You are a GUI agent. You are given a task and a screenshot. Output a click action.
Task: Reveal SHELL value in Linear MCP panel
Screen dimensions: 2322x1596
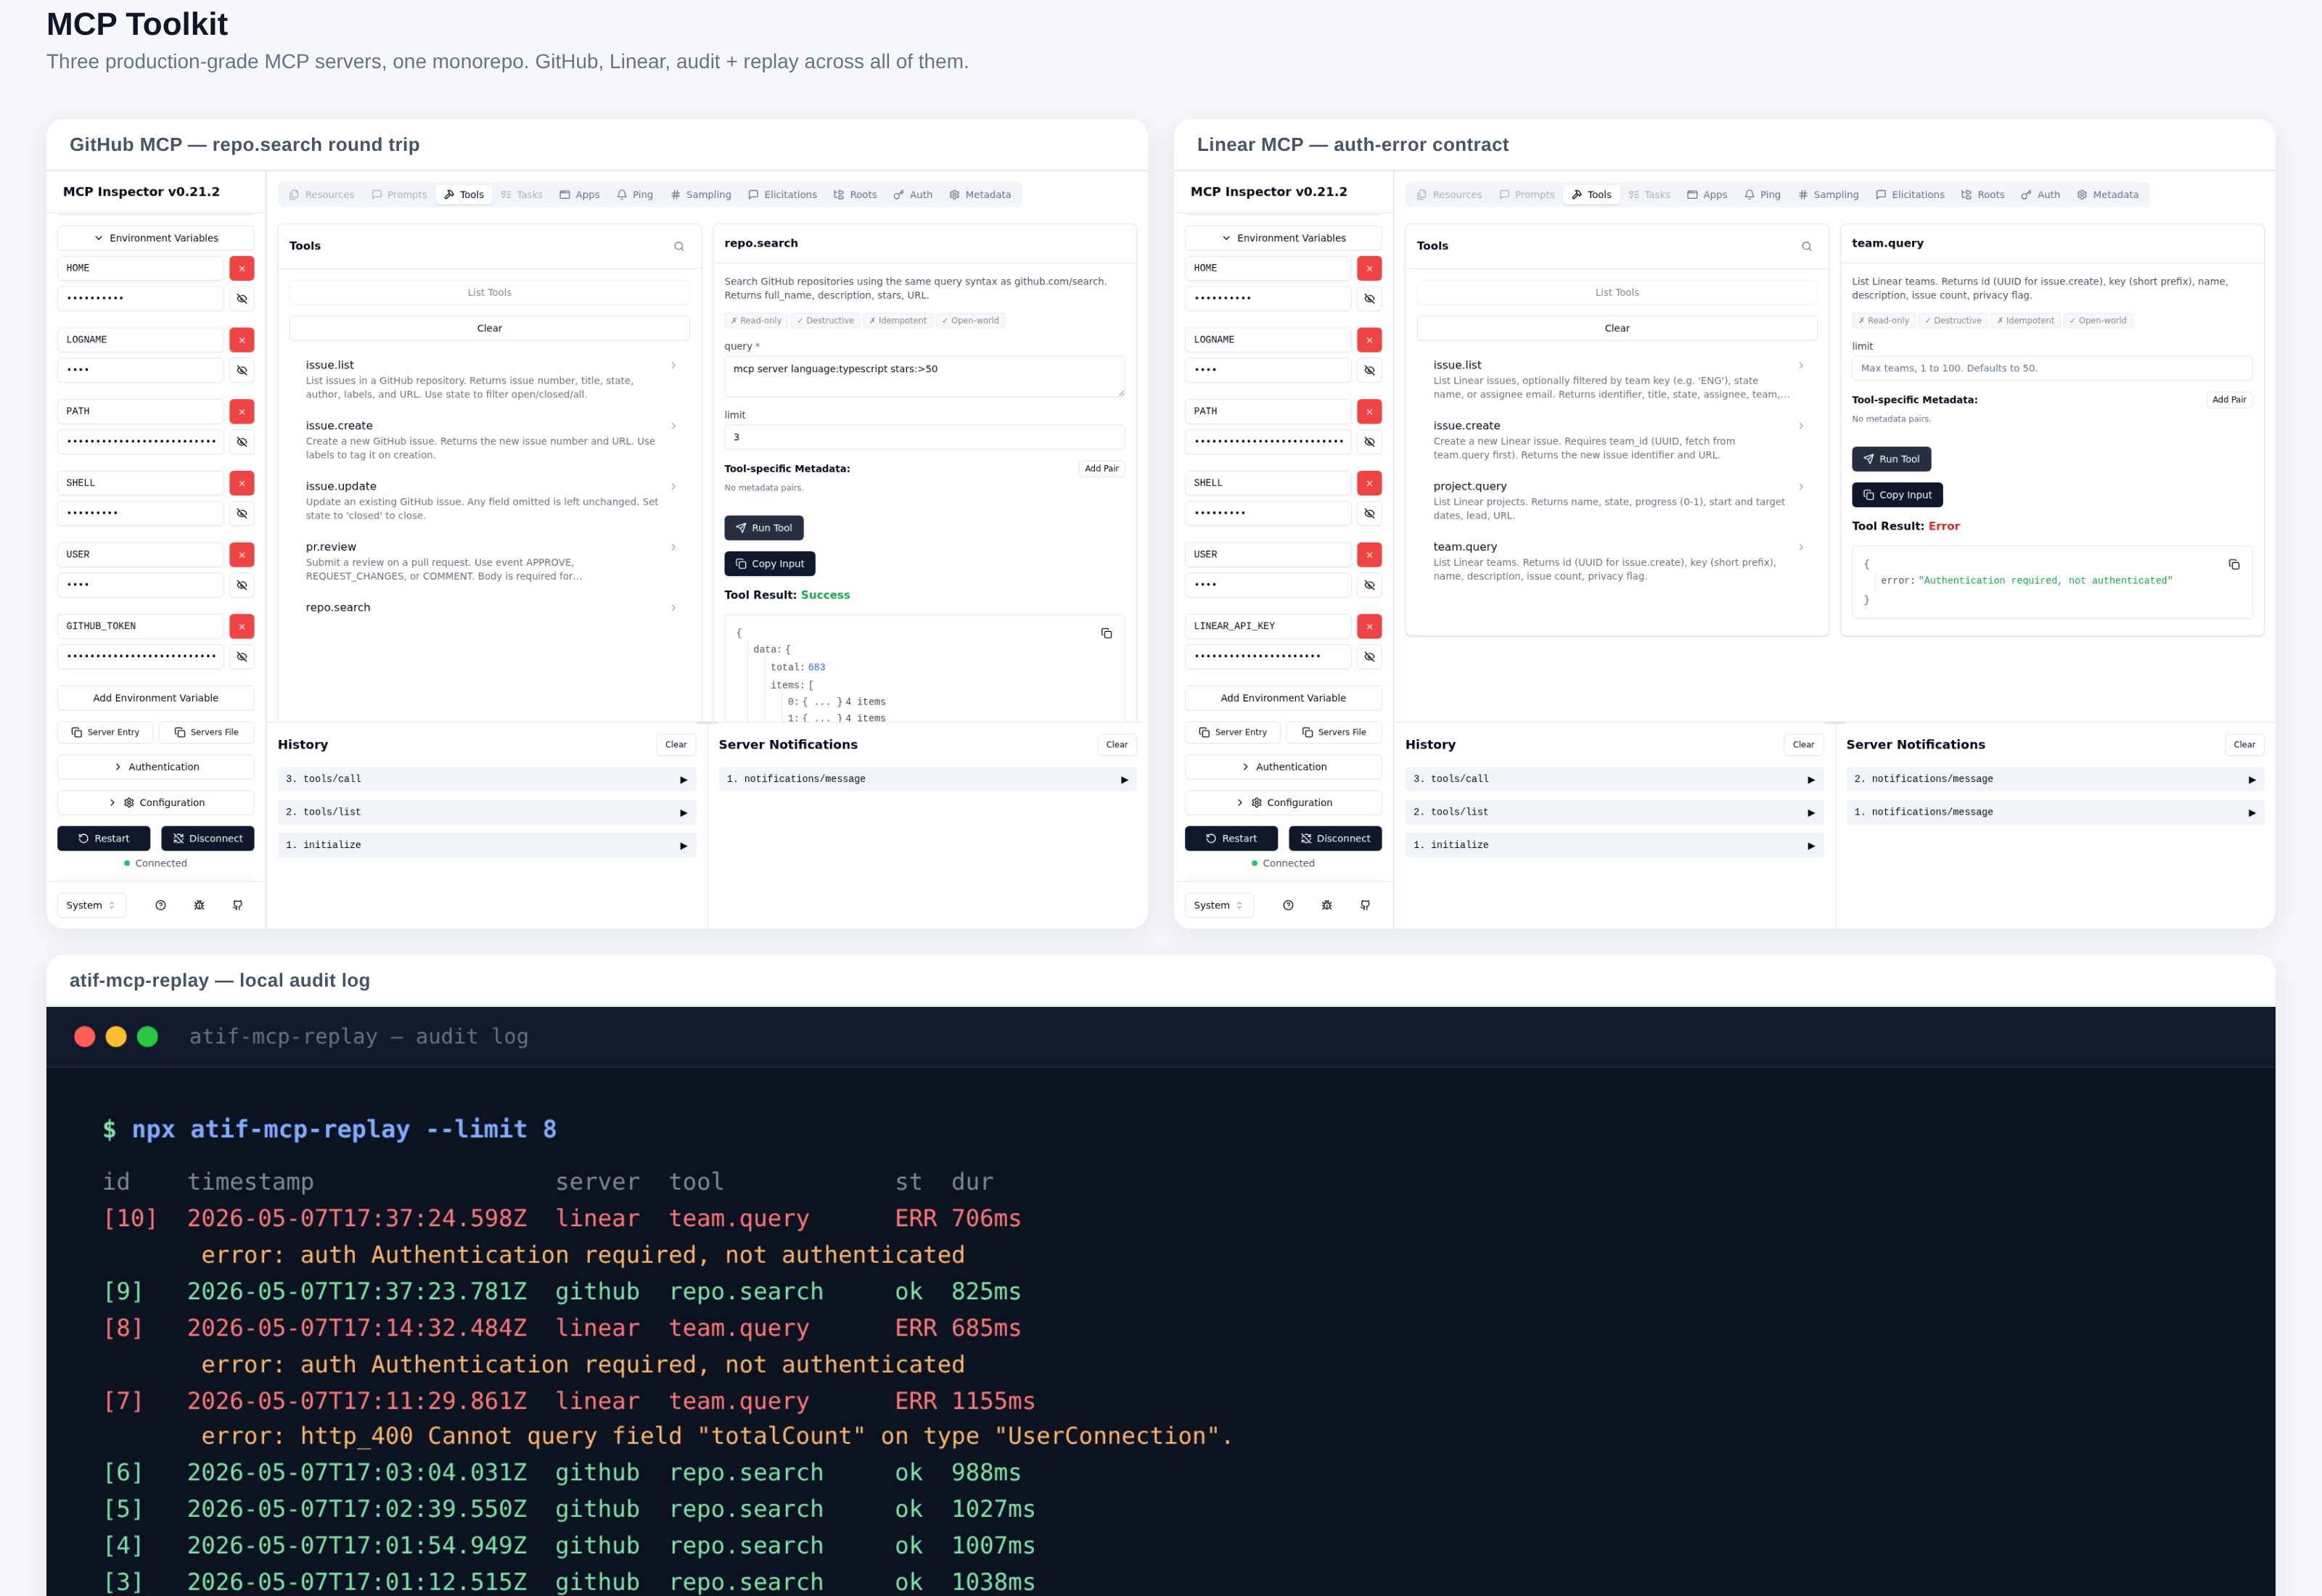tap(1369, 513)
